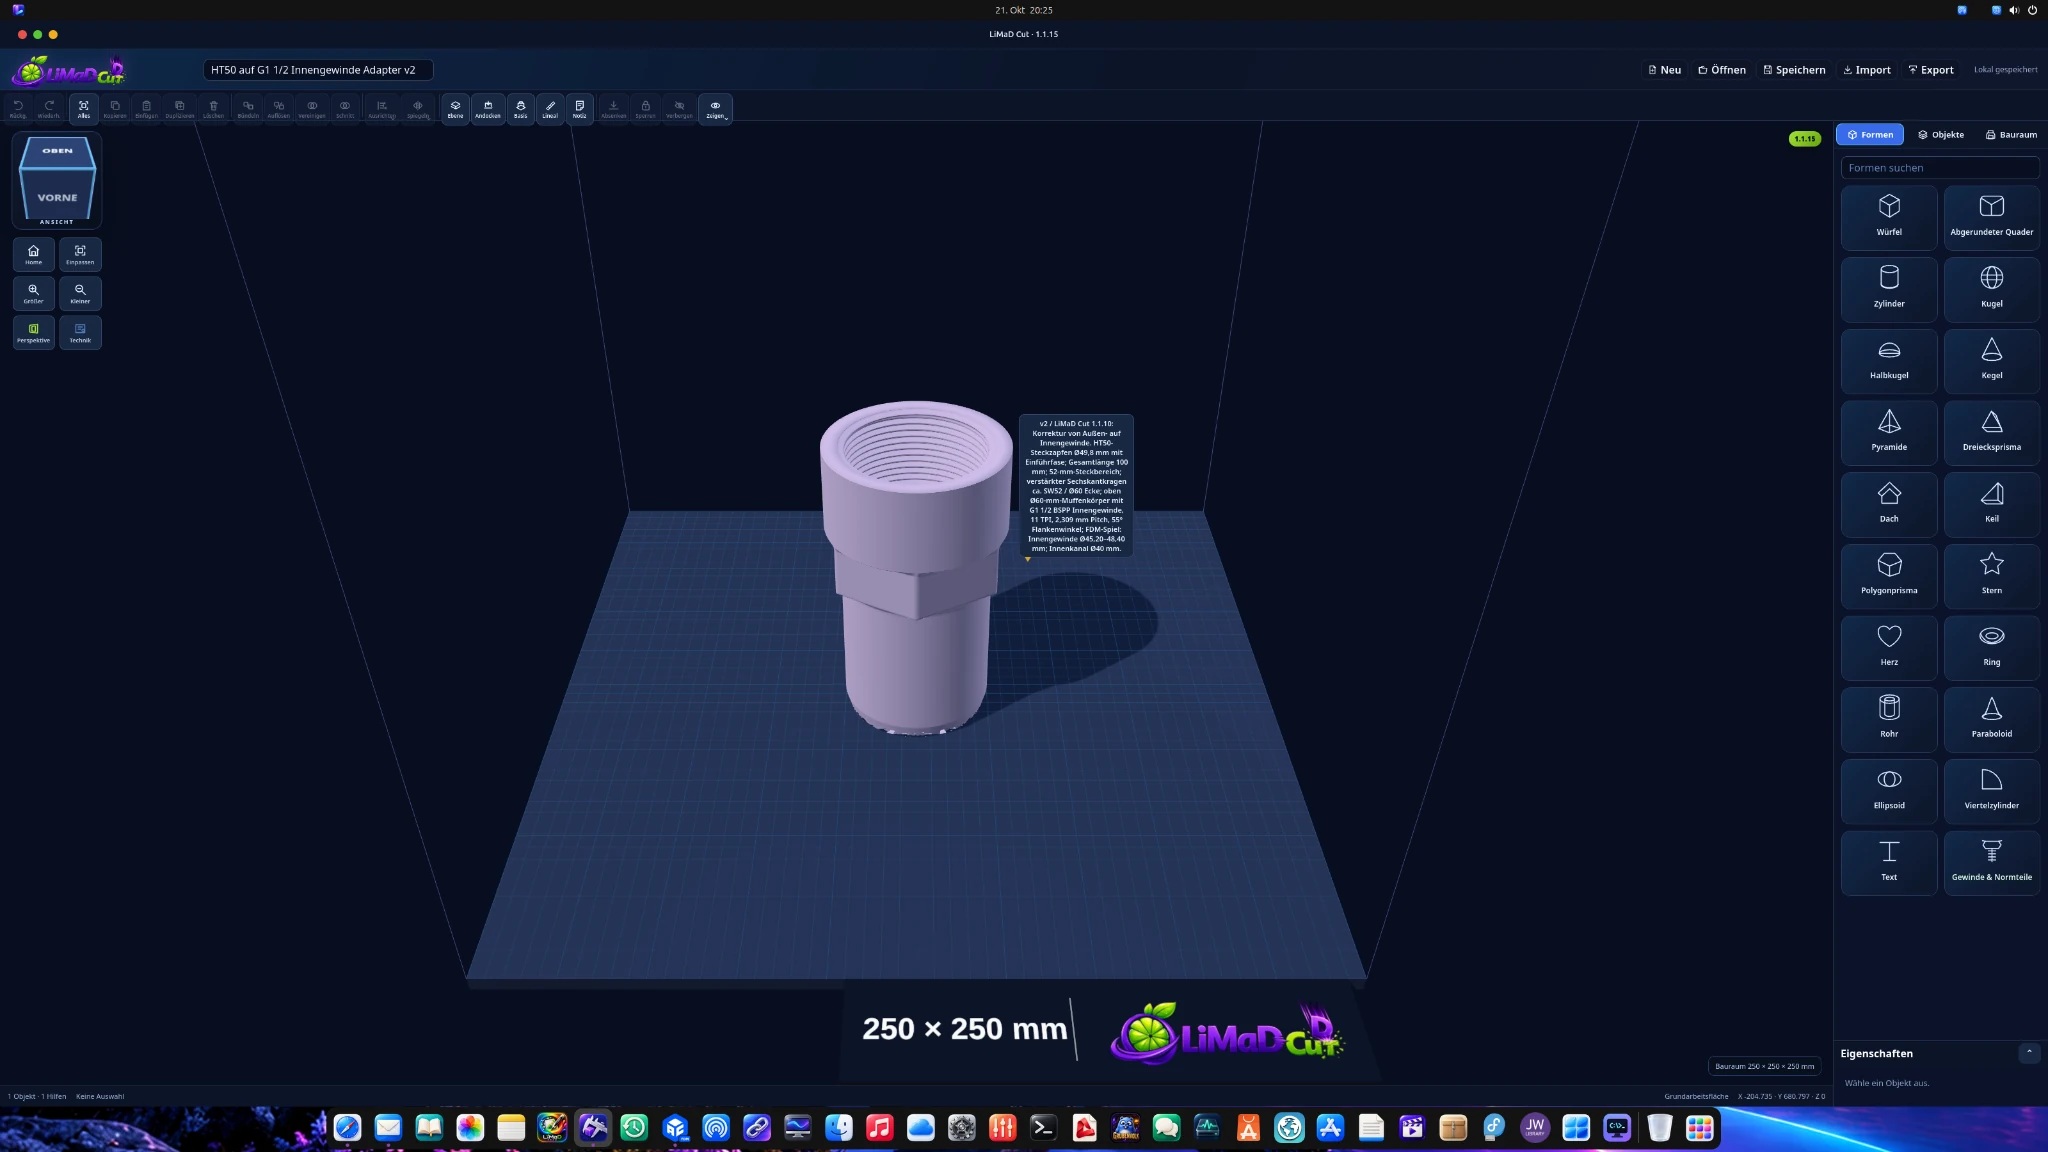The height and width of the screenshot is (1152, 2048).
Task: Toggle Technik view mode
Action: (80, 332)
